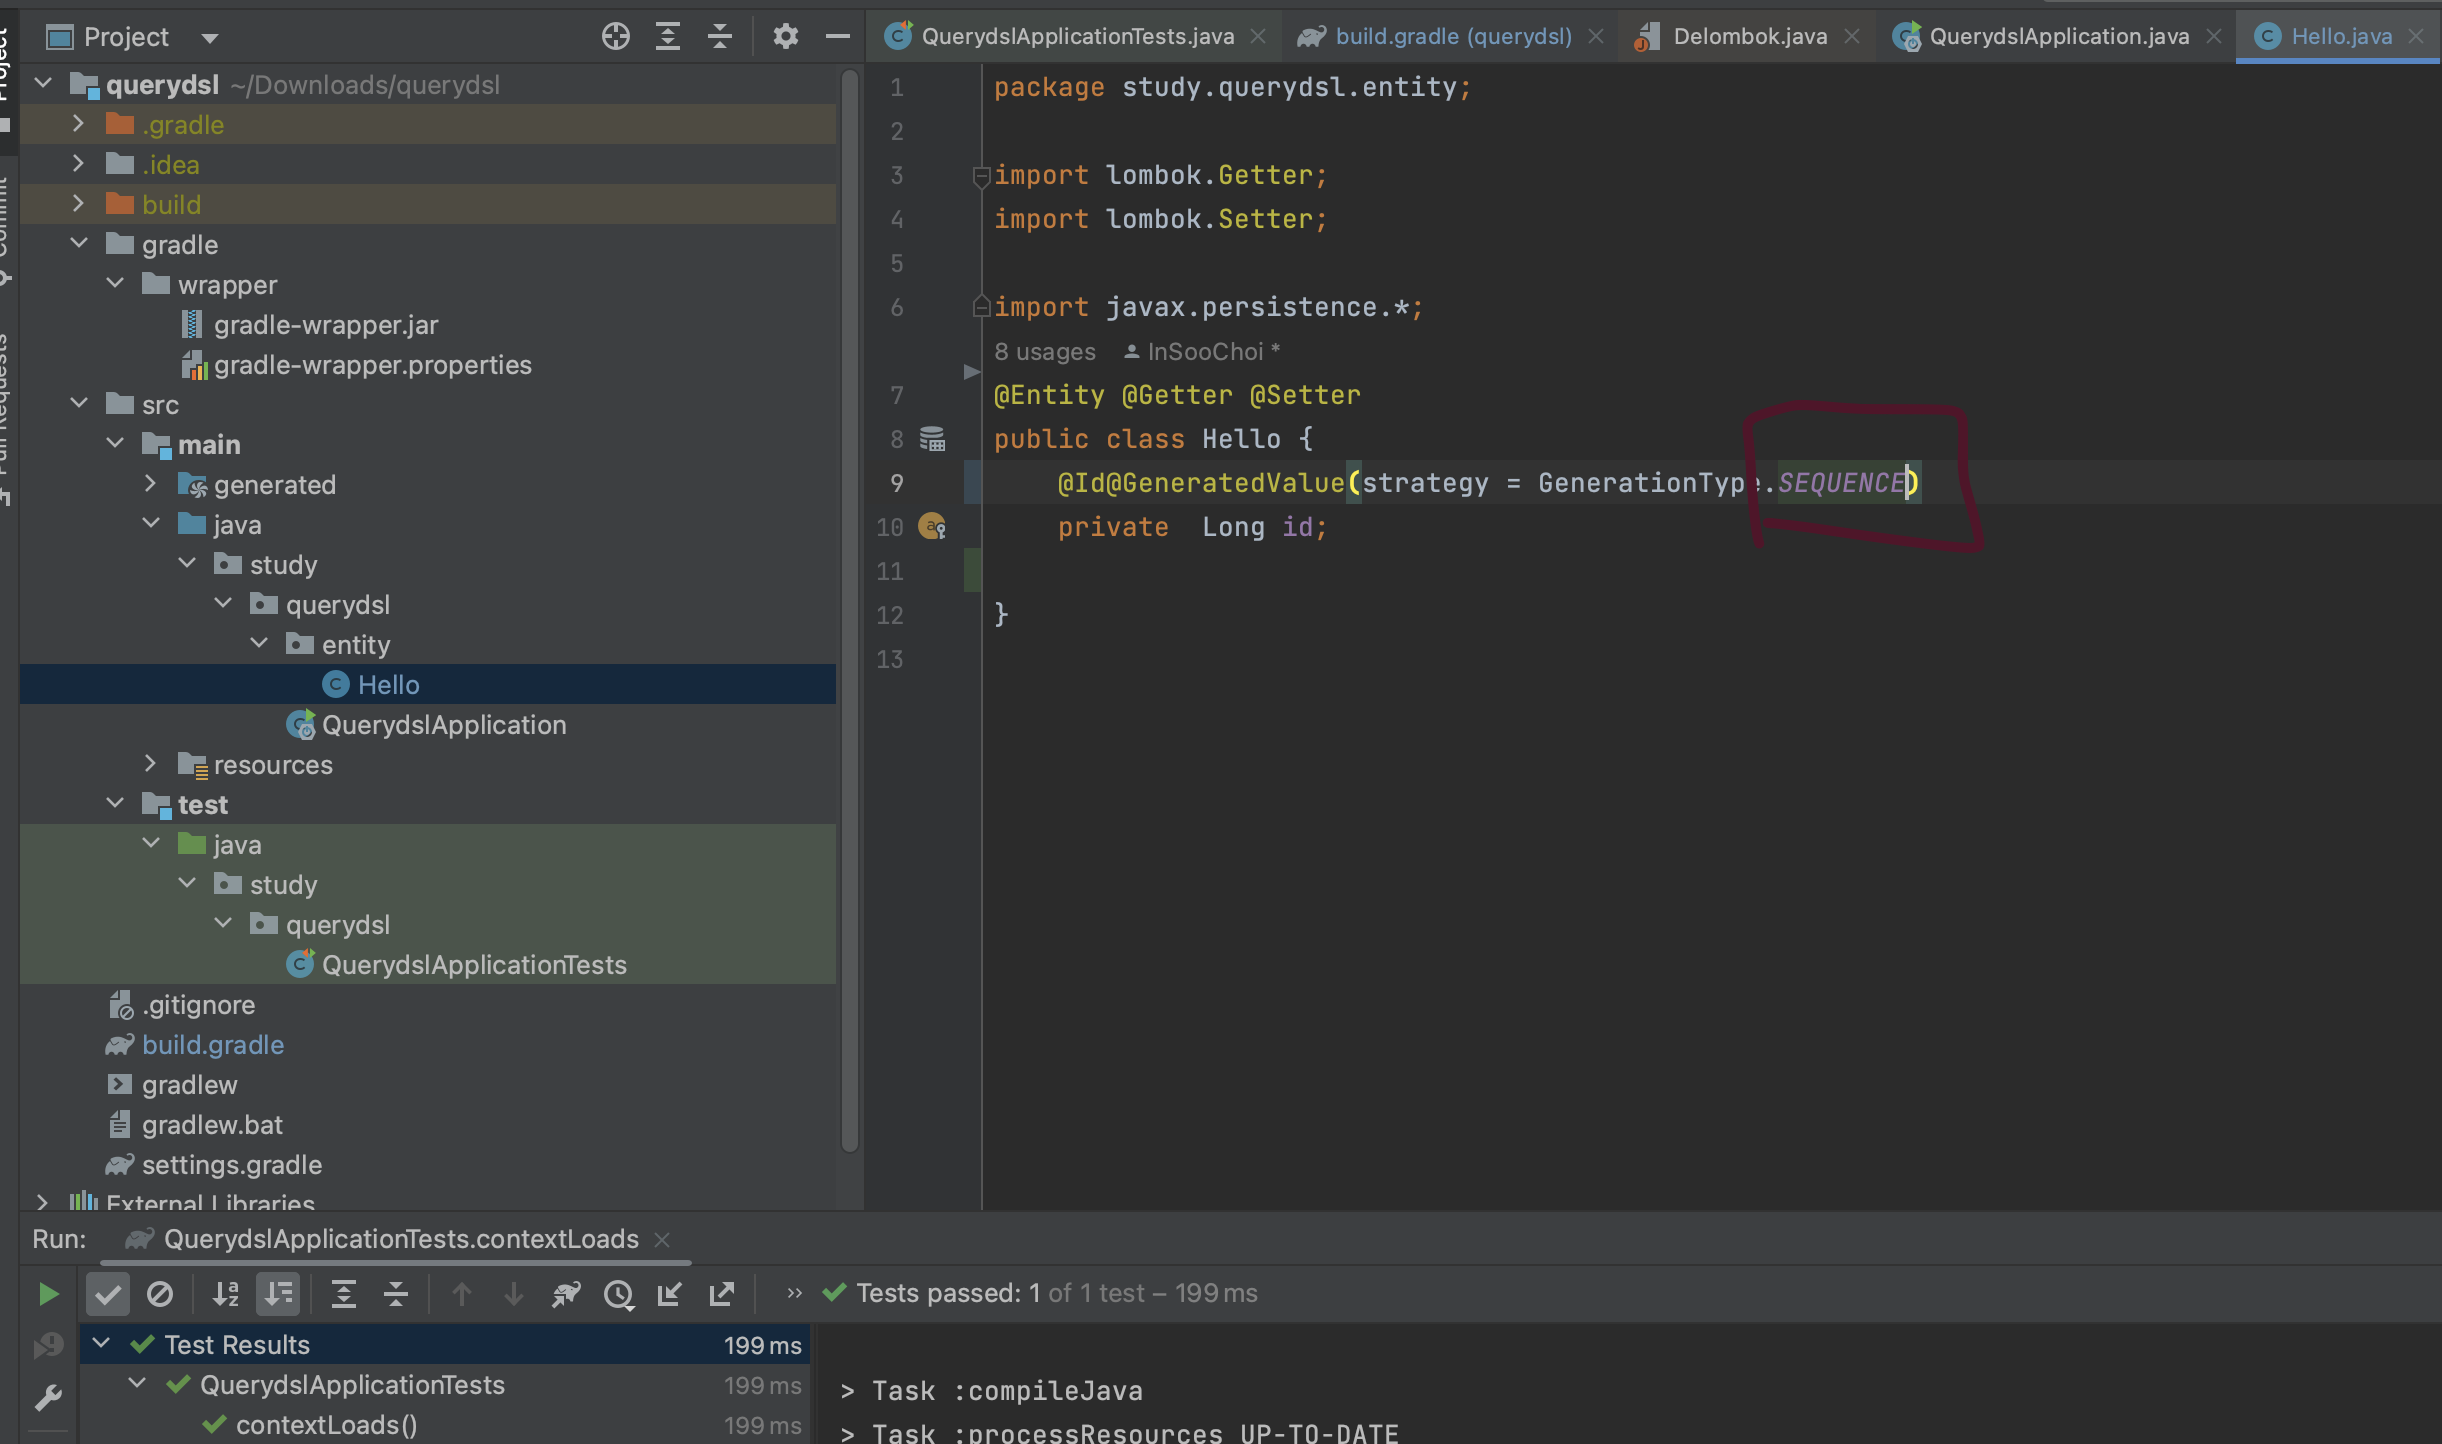Collapse the querydsl root project node
This screenshot has height=1444, width=2442.
(43, 83)
